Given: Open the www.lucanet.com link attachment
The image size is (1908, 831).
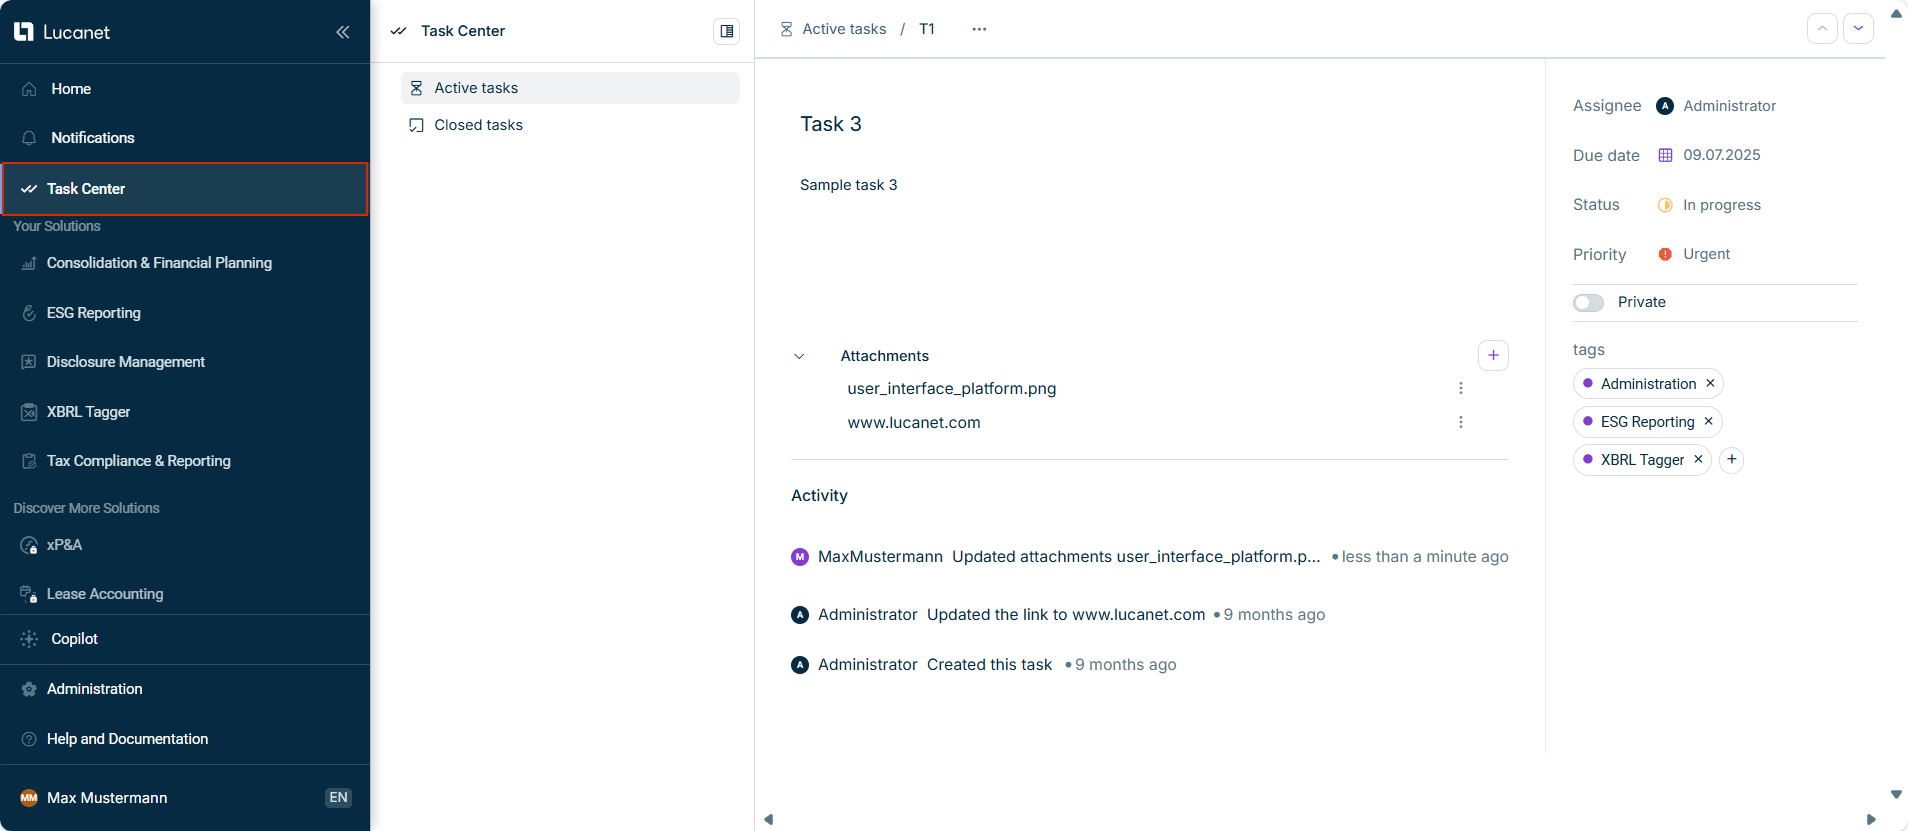Looking at the screenshot, I should (914, 422).
